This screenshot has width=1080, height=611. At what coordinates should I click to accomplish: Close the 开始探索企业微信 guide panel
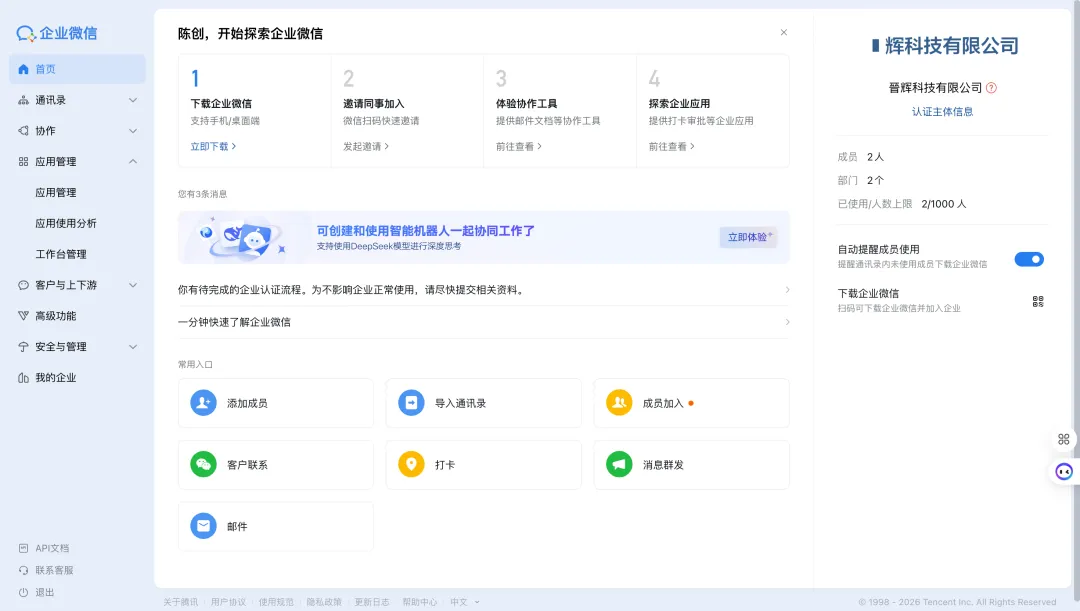pos(784,32)
